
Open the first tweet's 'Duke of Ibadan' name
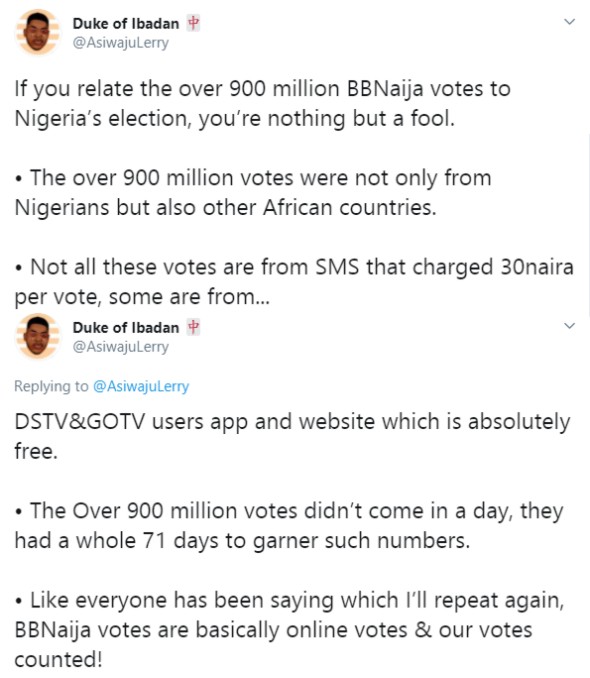(x=126, y=23)
